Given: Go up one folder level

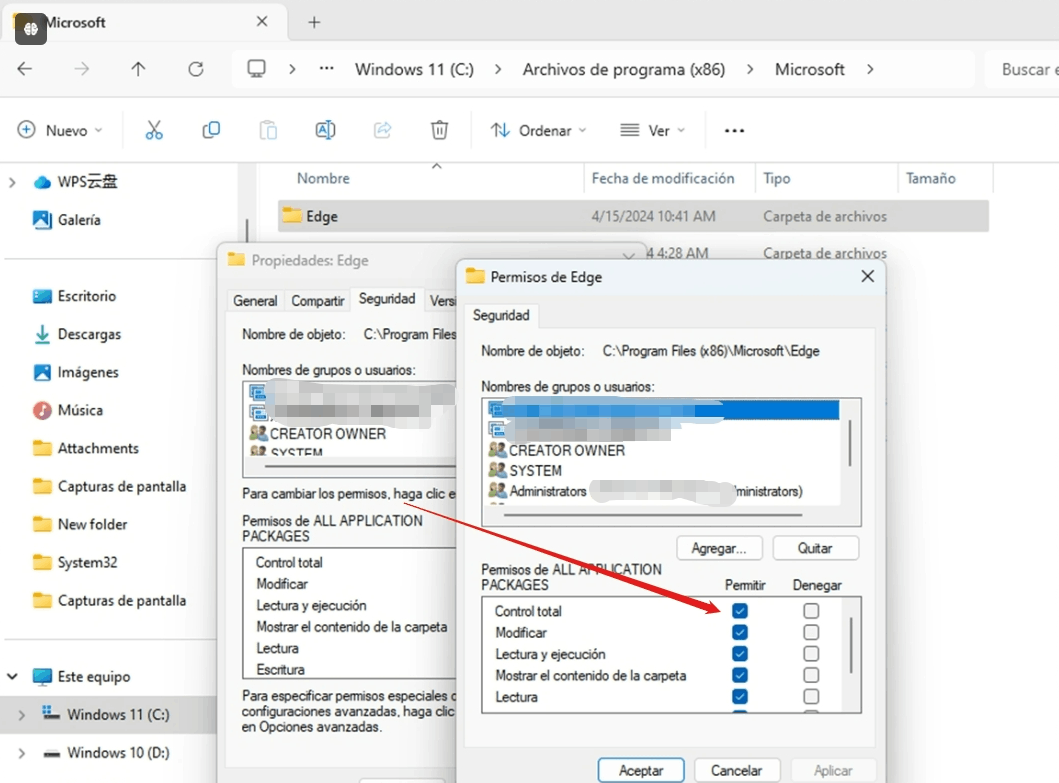Looking at the screenshot, I should pos(138,69).
